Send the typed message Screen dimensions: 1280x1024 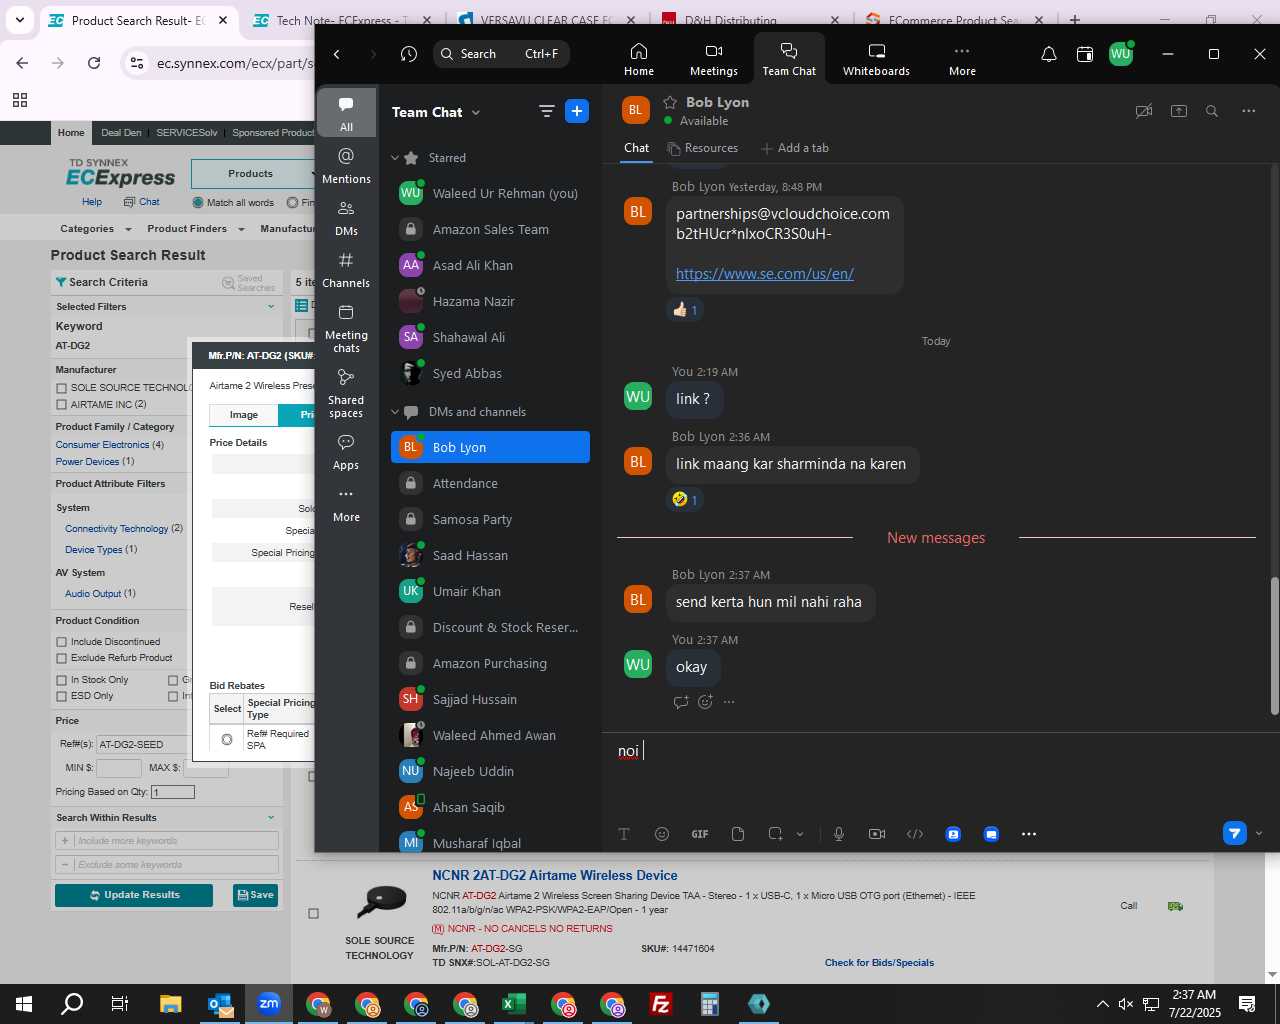point(1235,833)
